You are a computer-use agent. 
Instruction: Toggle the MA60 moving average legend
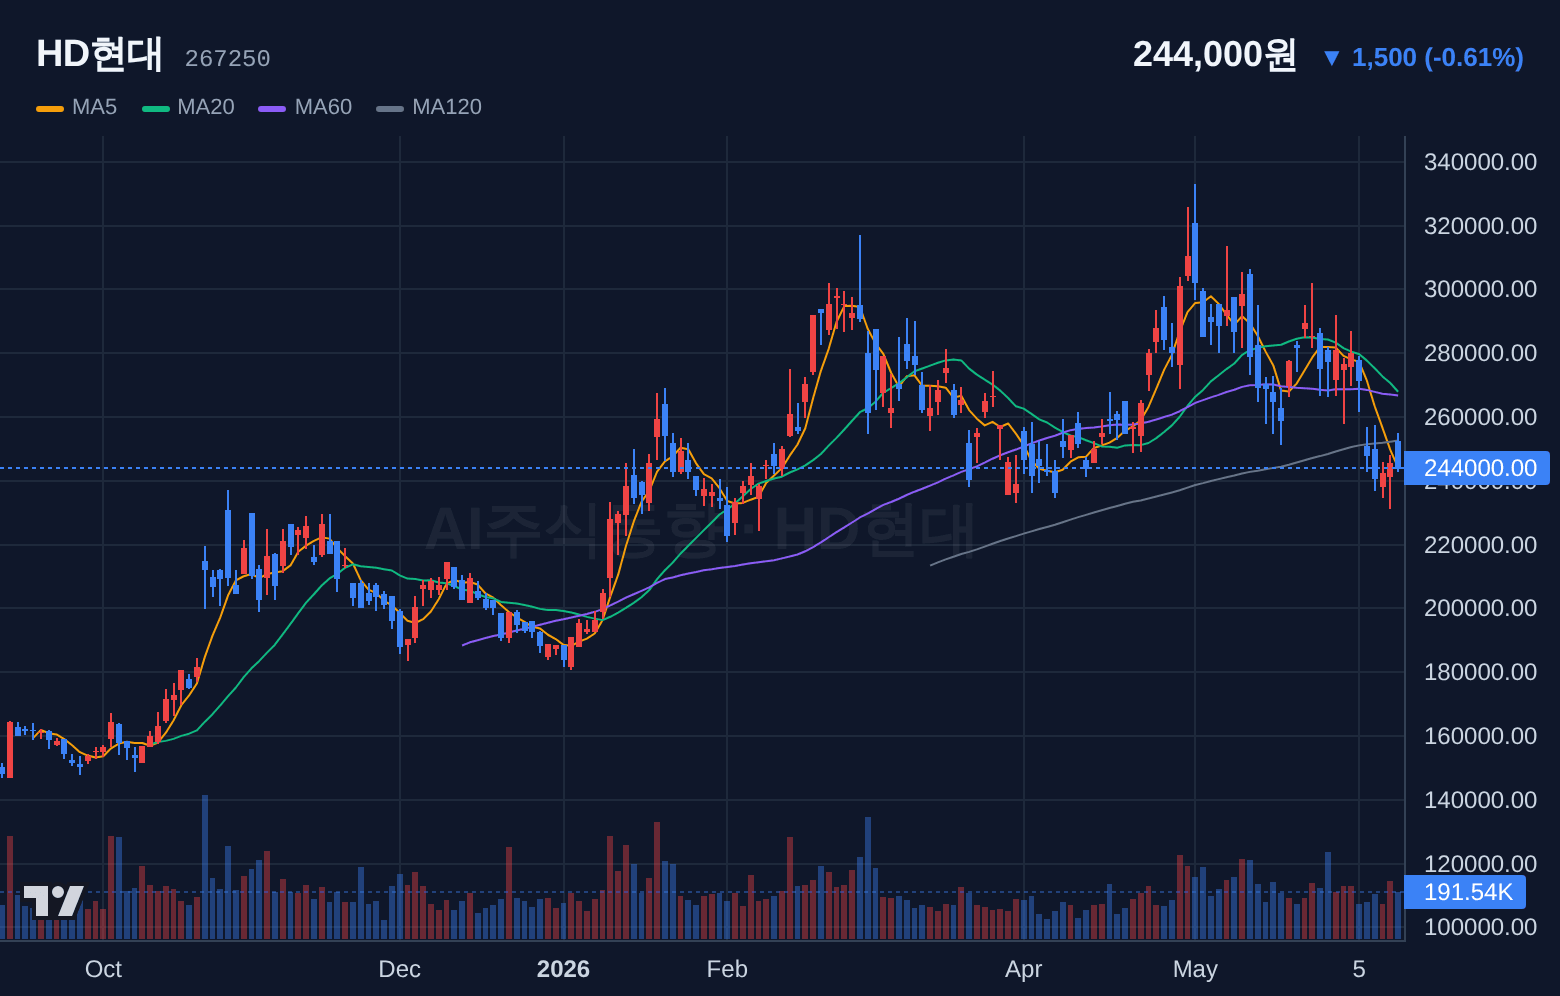tap(305, 107)
